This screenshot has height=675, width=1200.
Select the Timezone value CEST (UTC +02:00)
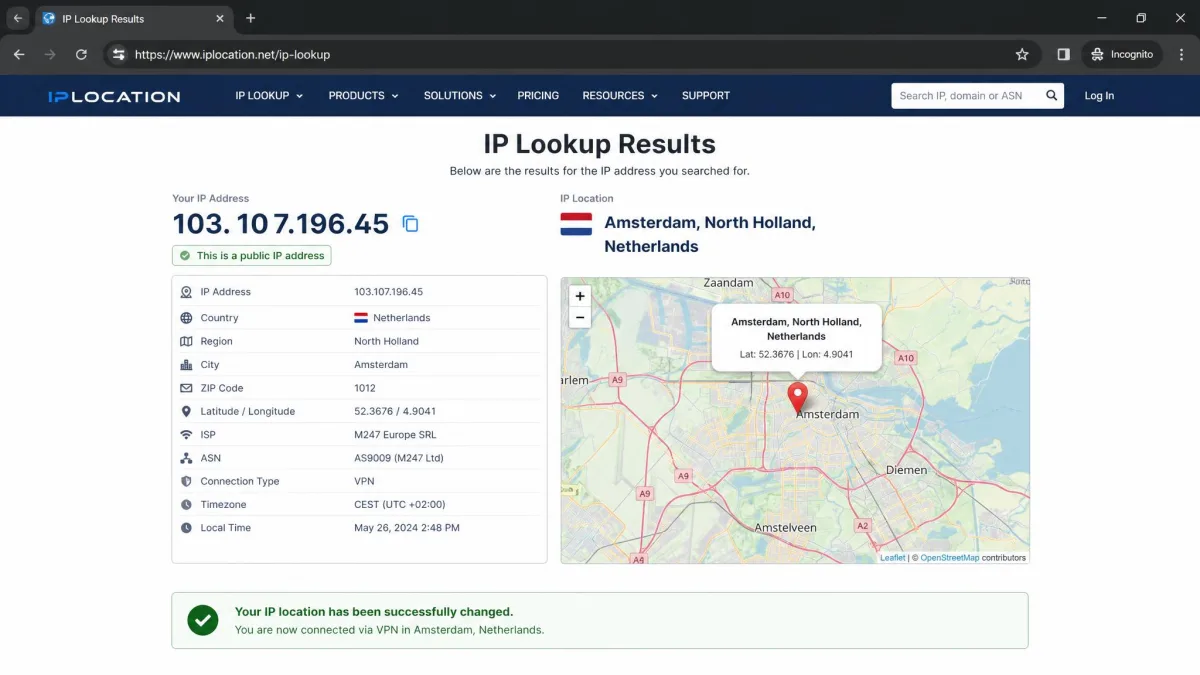tap(399, 505)
